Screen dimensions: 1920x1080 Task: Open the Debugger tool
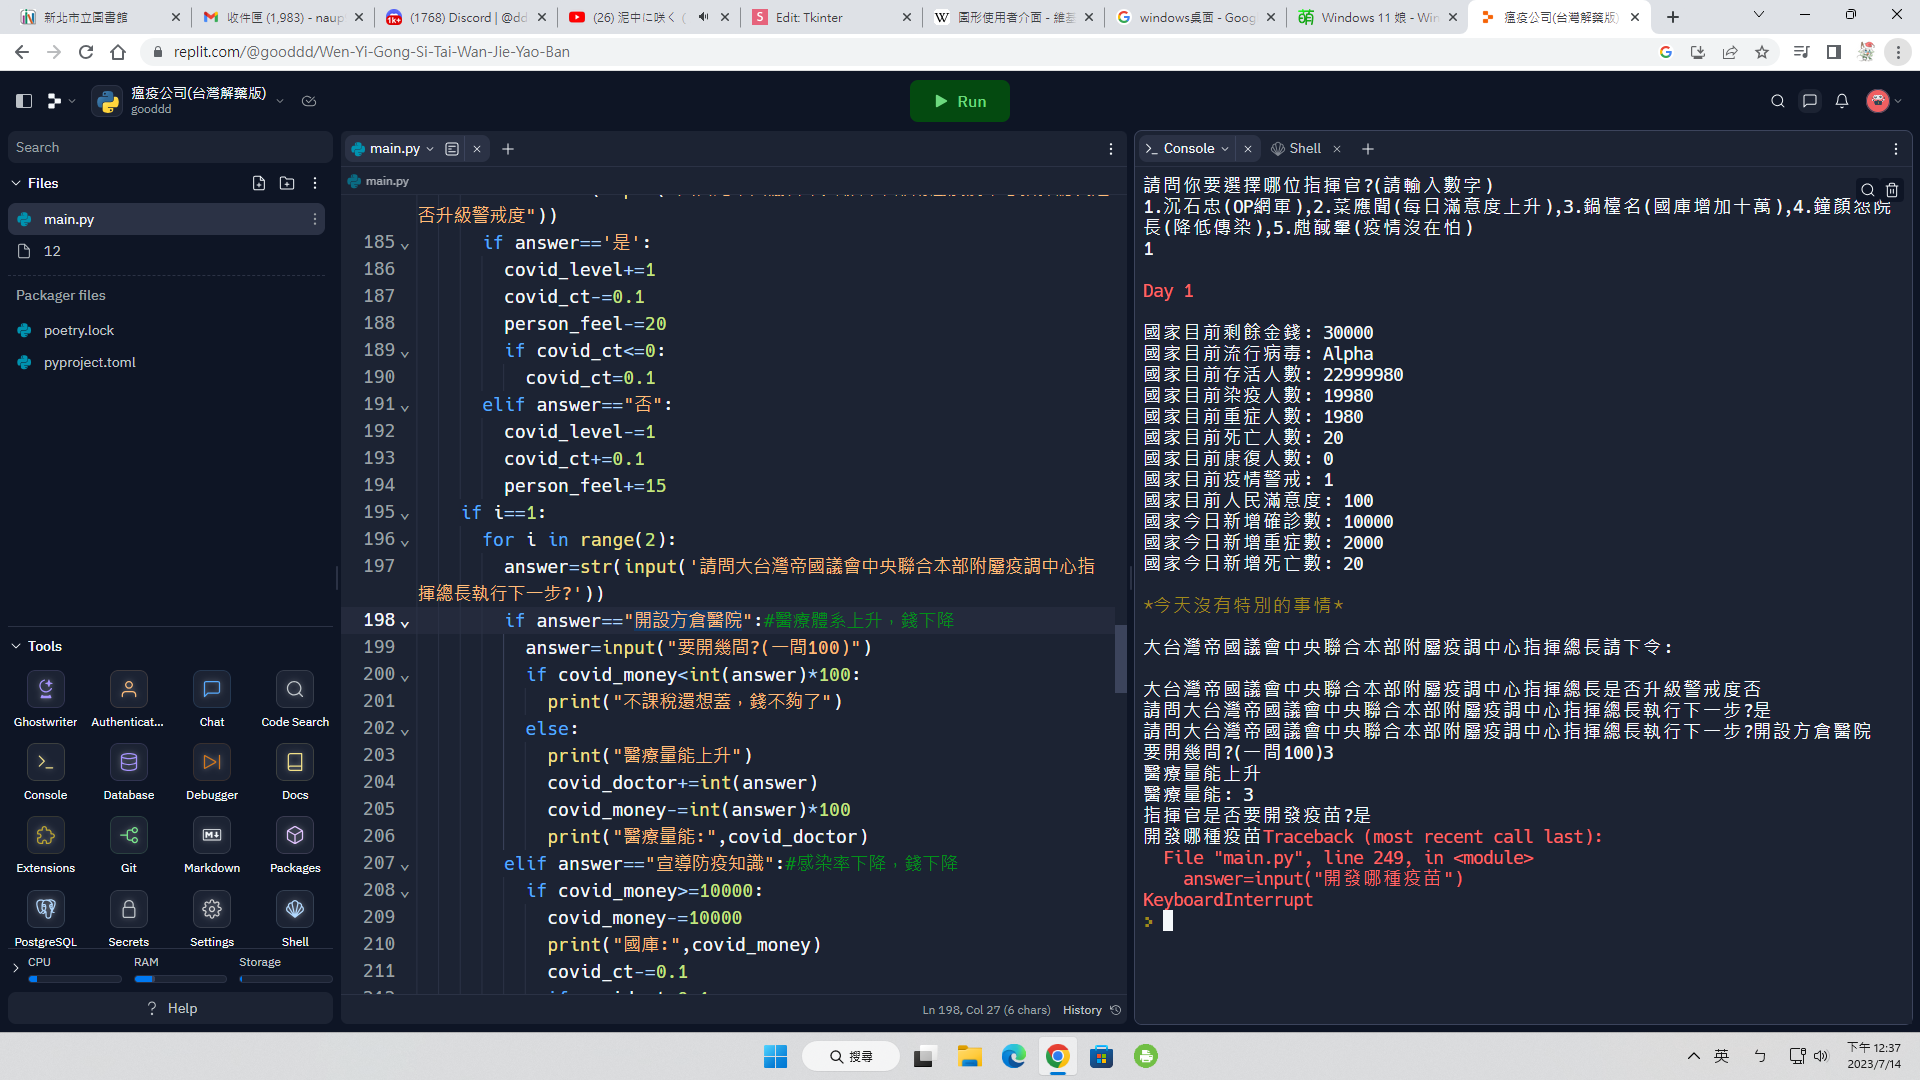pos(211,763)
